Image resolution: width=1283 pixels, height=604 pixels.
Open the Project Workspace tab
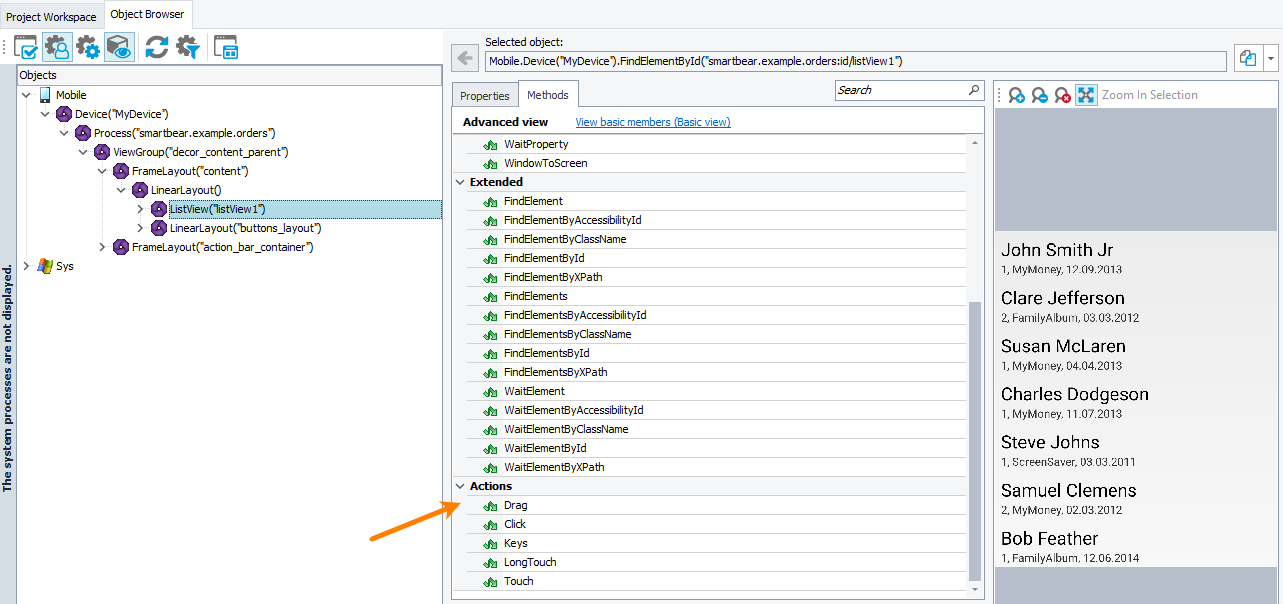point(51,16)
